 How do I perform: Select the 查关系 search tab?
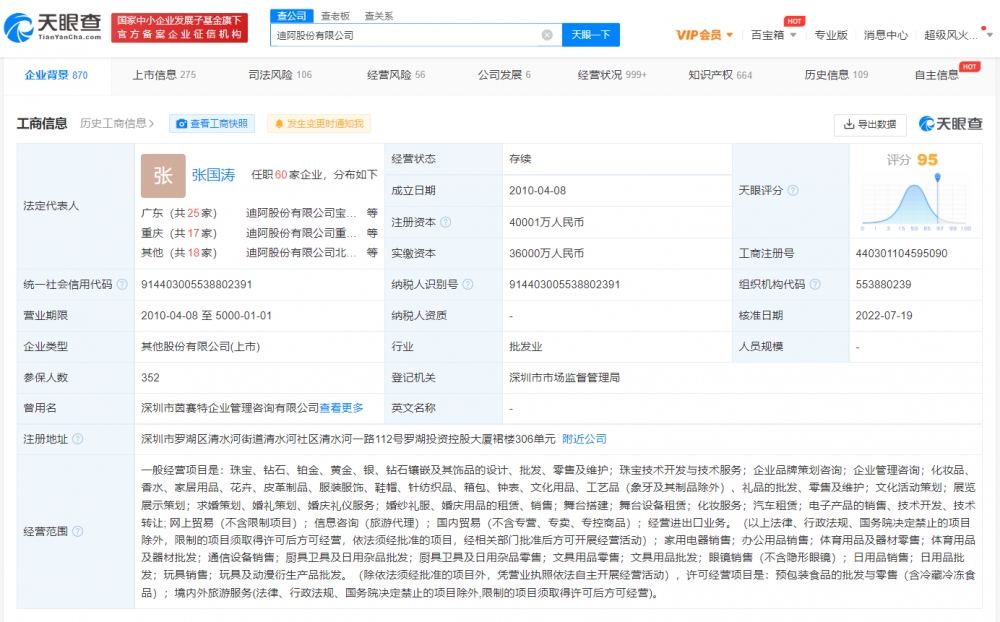(379, 16)
